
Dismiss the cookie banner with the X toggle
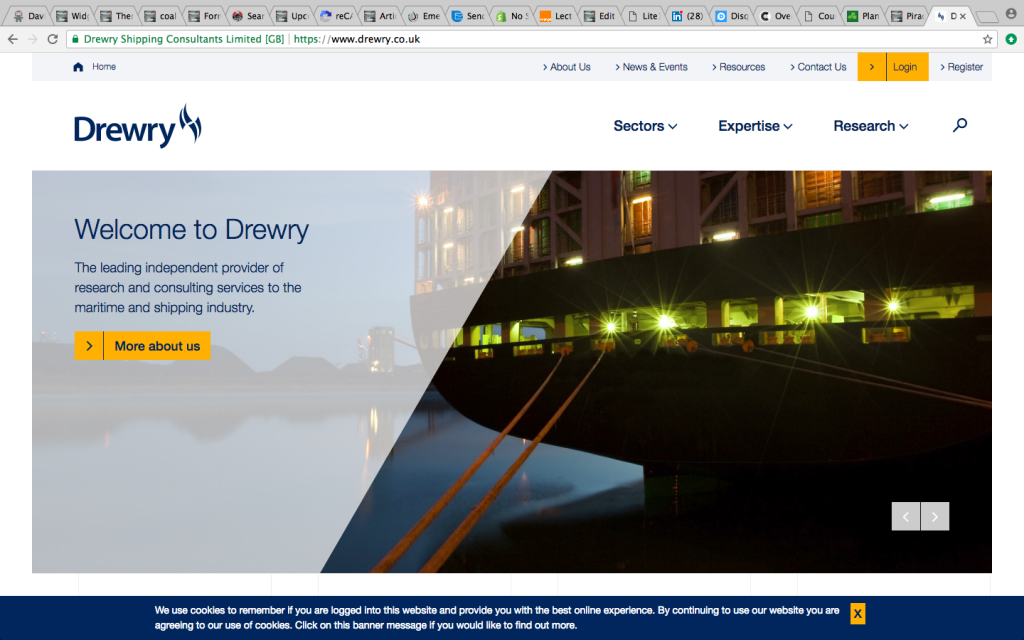(857, 613)
